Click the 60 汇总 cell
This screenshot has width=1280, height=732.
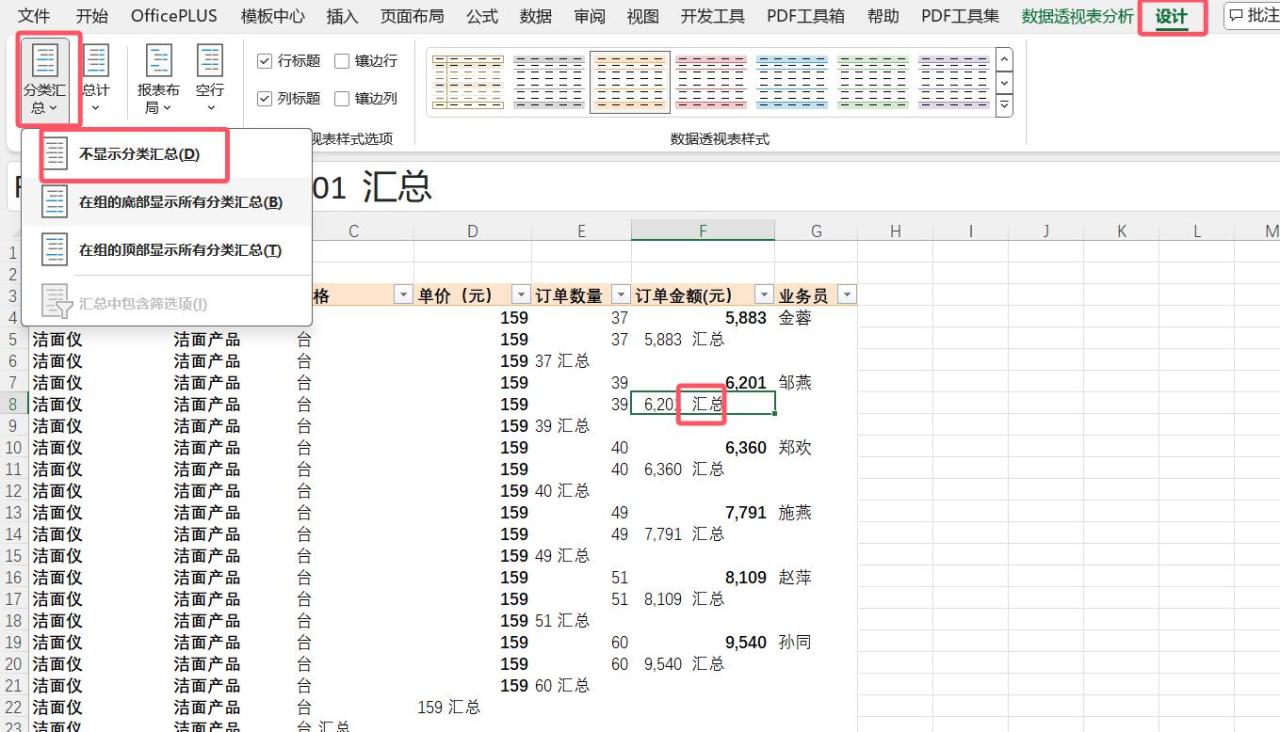pos(581,686)
